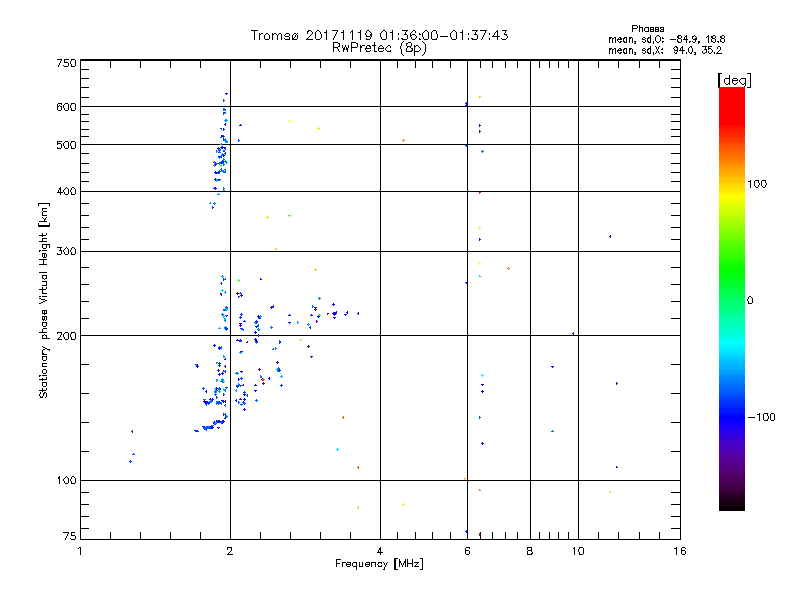The image size is (800, 600).
Task: Click the y-axis tick label "400"
Action: click(66, 191)
